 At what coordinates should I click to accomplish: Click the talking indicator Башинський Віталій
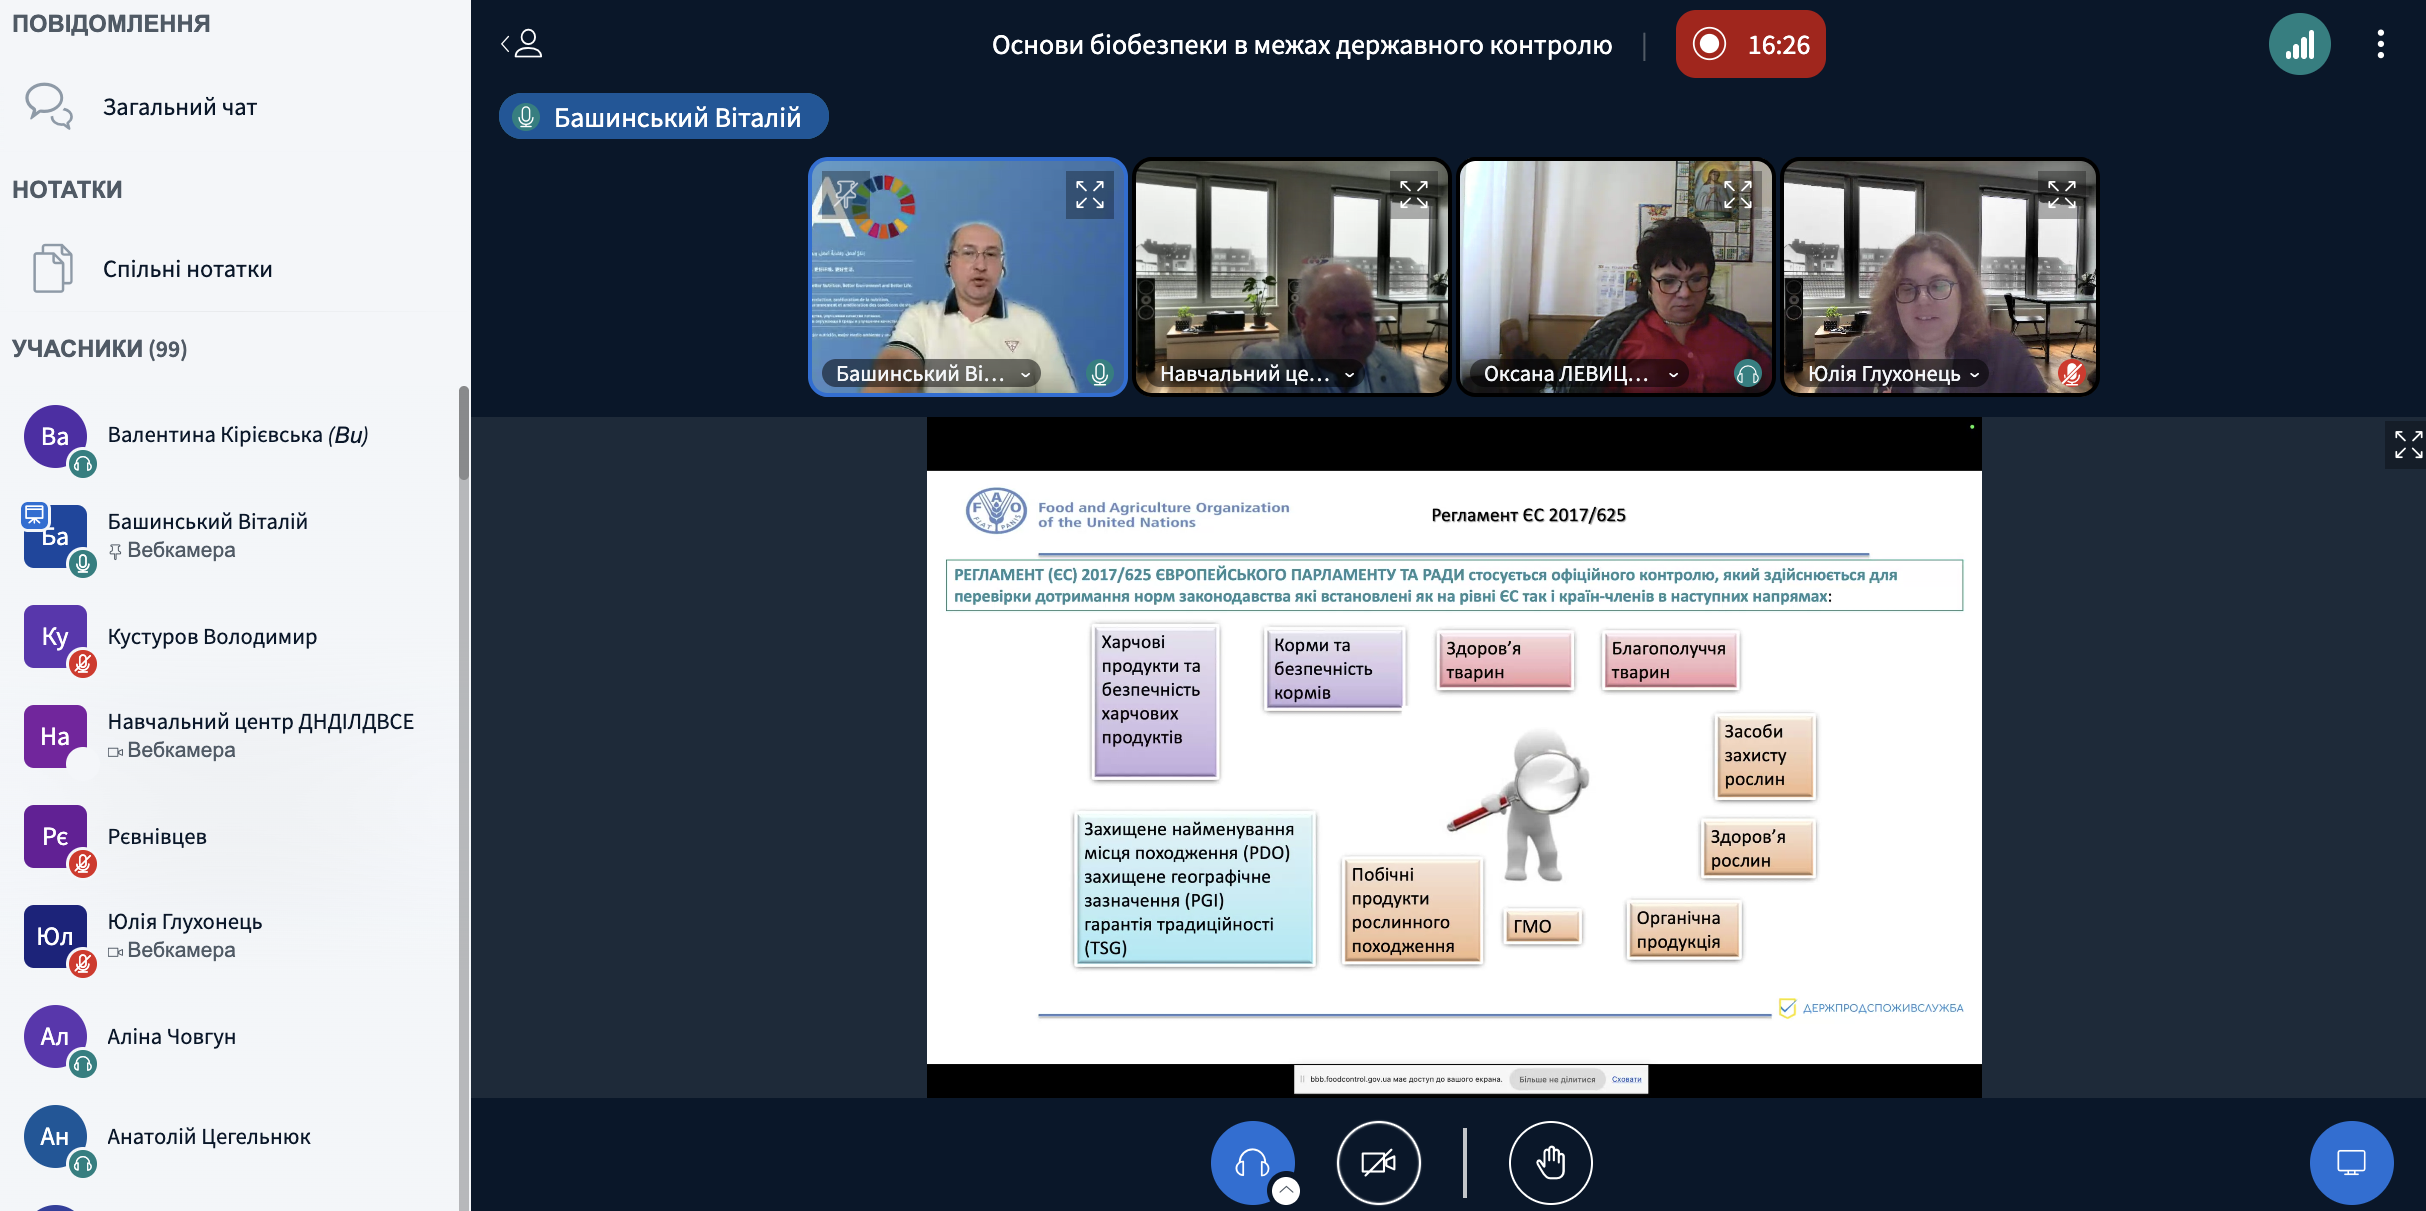(663, 117)
